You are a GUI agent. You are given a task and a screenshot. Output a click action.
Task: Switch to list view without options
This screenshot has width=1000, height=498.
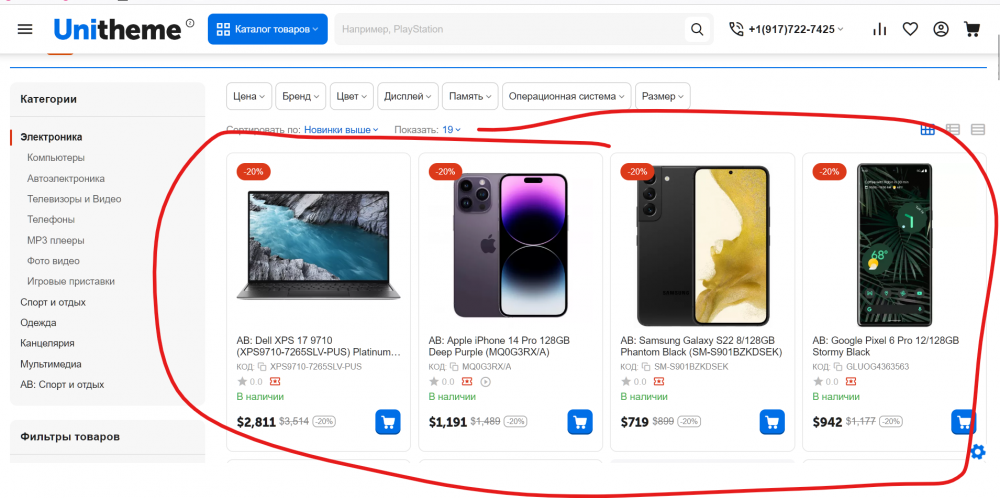tap(953, 129)
